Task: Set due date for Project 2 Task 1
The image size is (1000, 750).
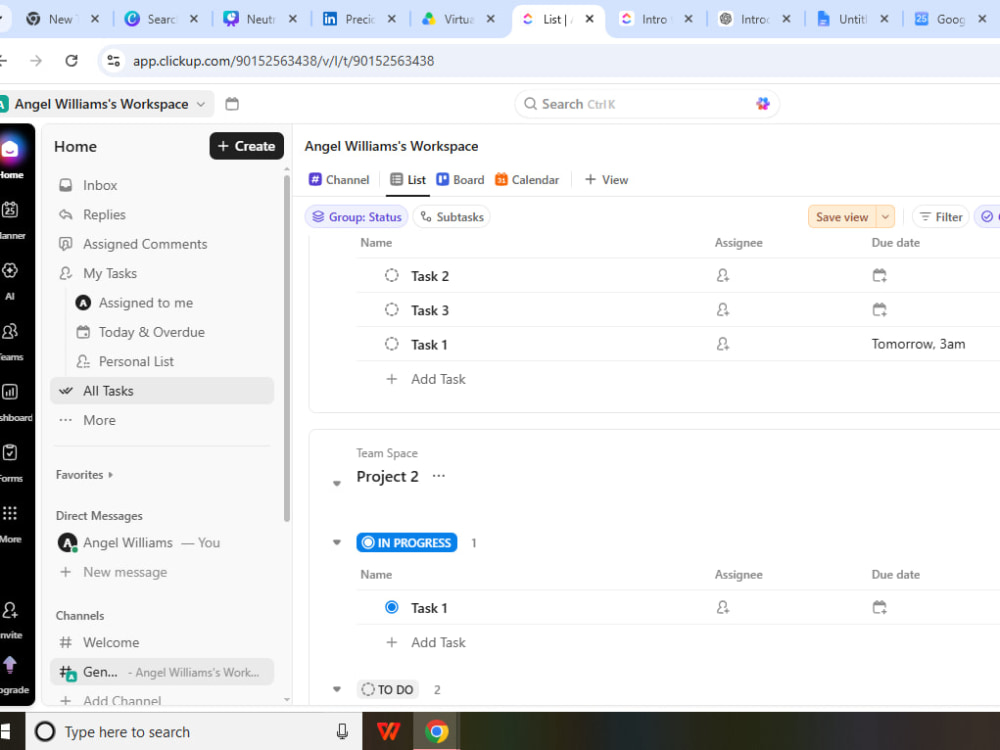Action: coord(879,608)
